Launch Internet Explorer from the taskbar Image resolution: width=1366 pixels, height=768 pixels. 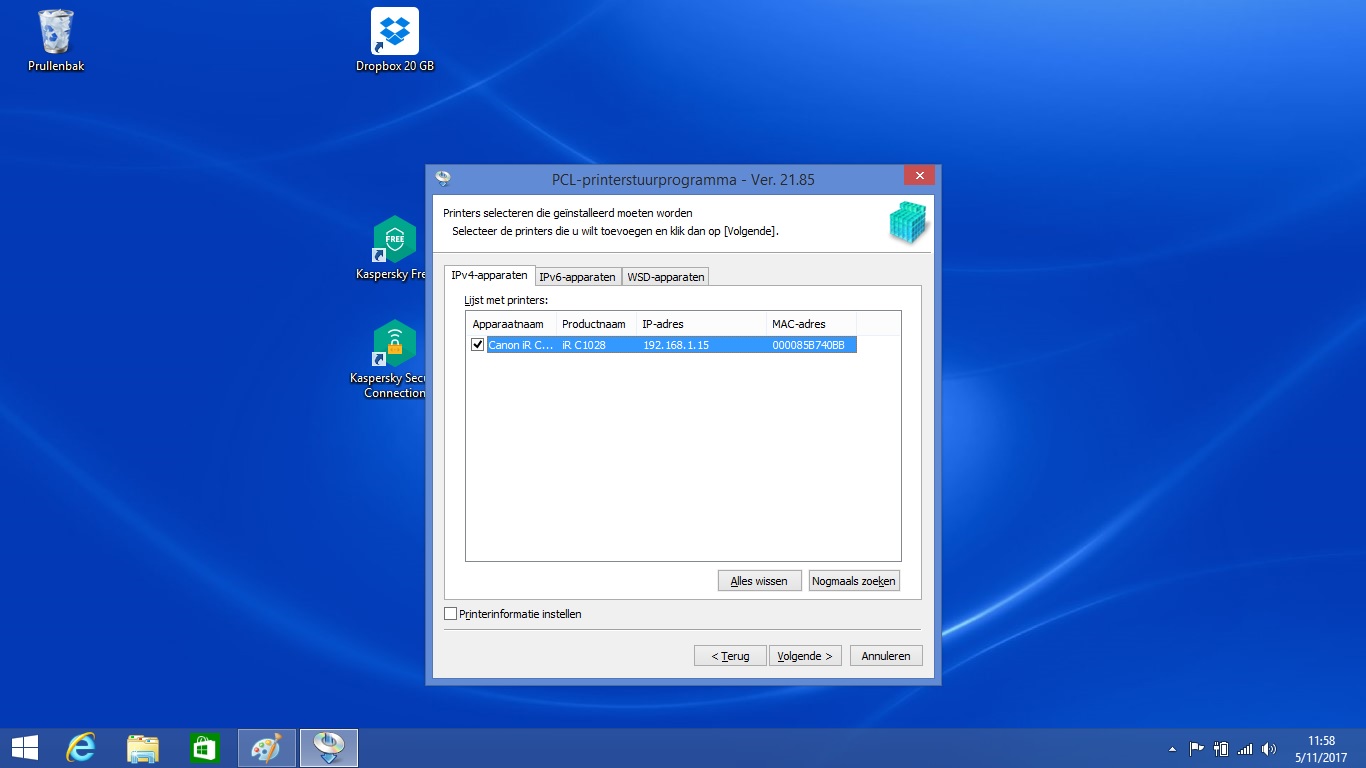click(81, 748)
